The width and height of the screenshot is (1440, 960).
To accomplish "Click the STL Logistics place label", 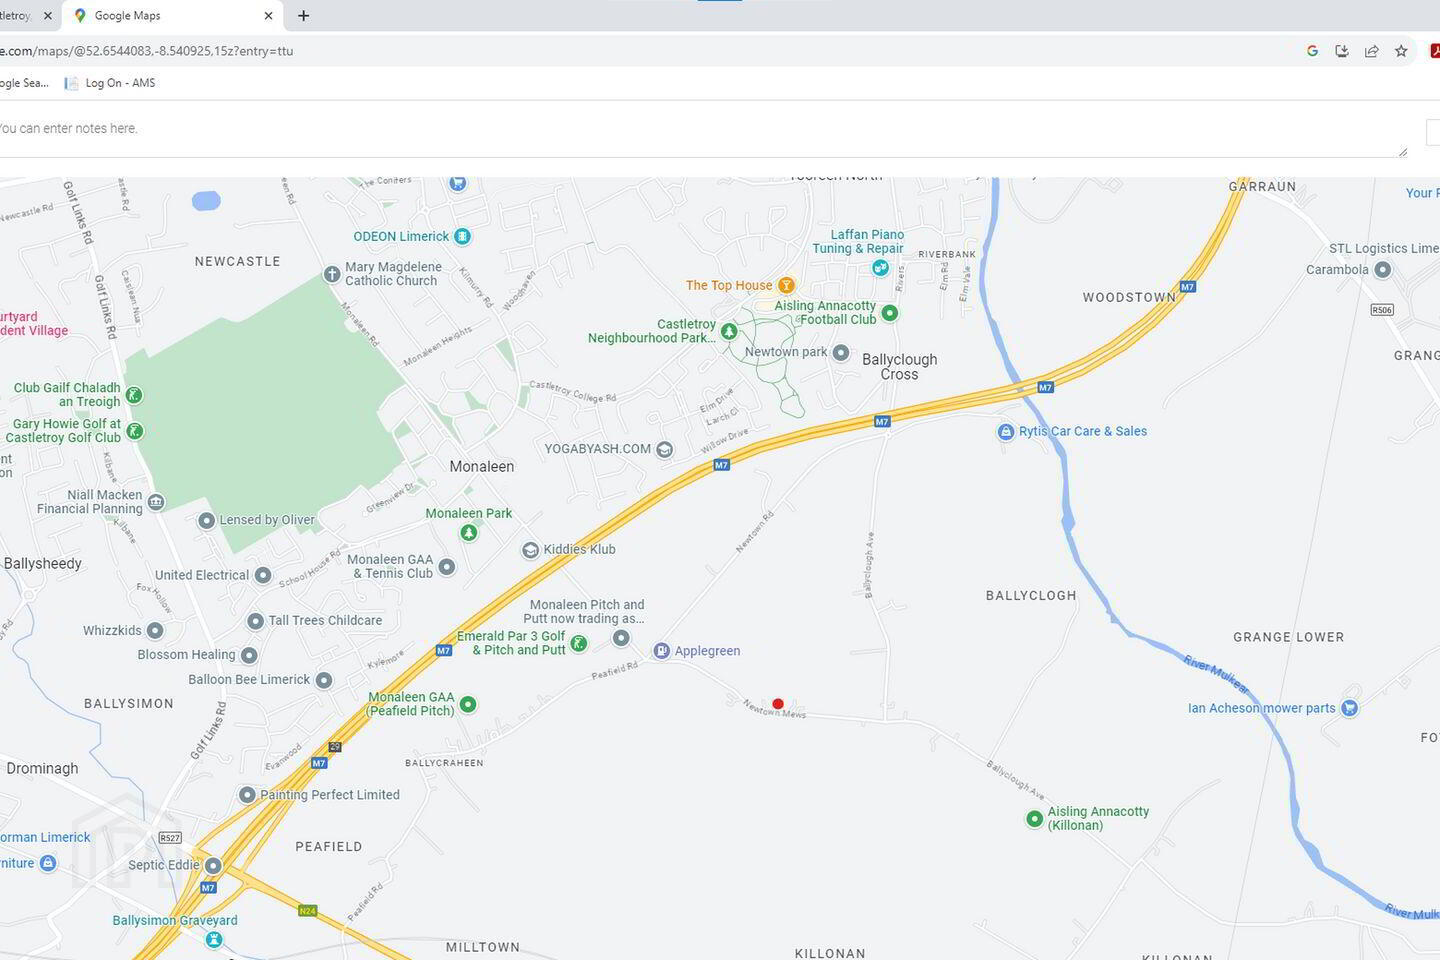I will (x=1384, y=249).
